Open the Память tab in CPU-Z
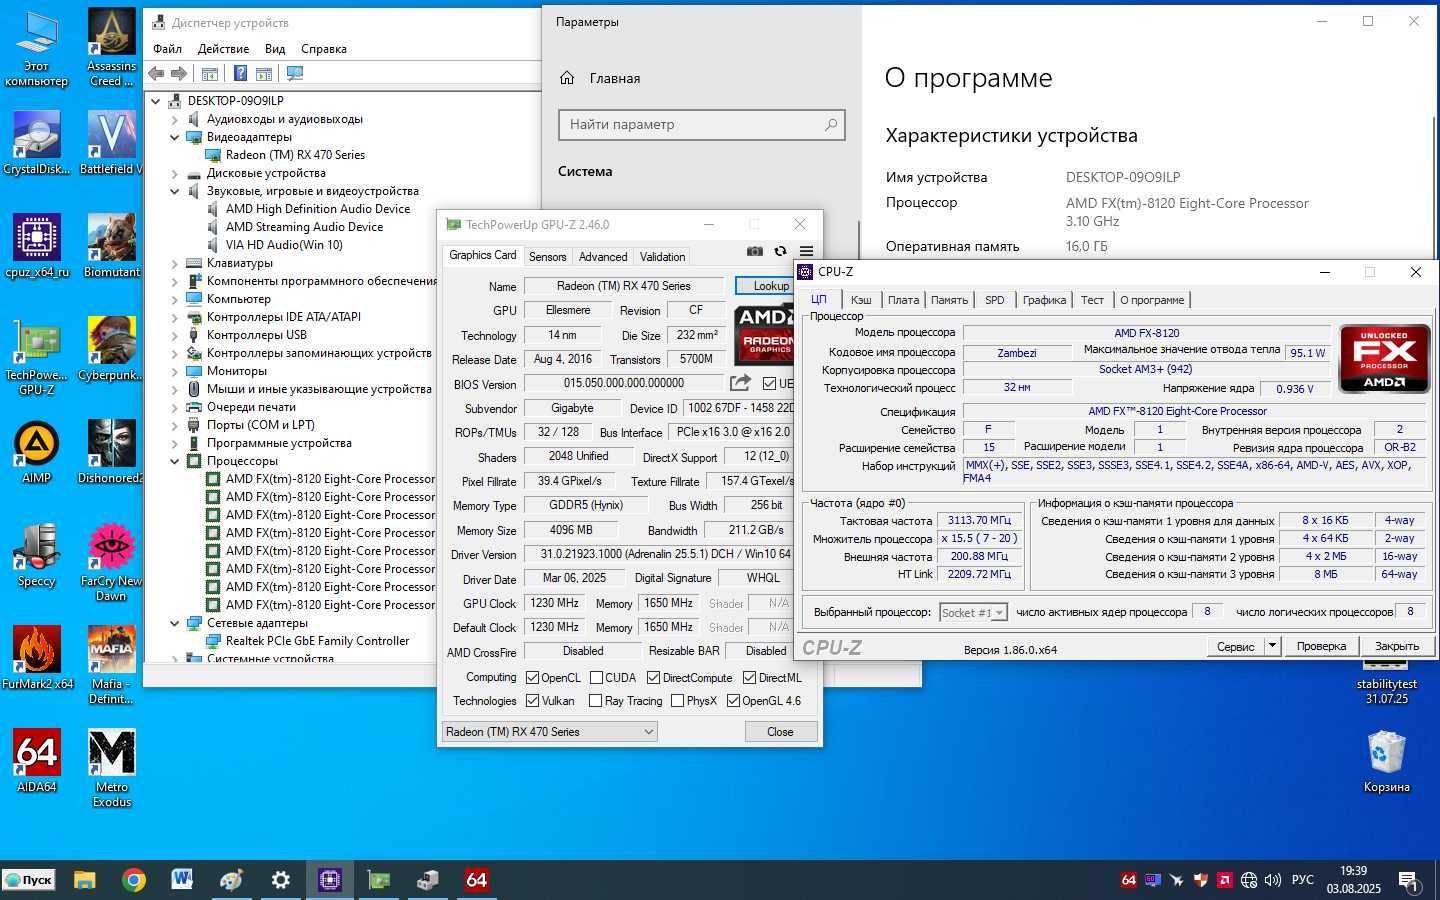1440x900 pixels. click(949, 300)
